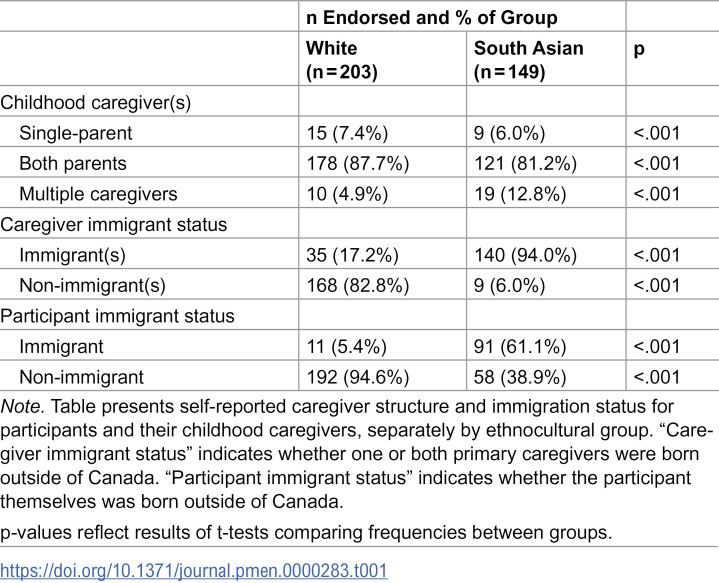Select the Multiple caregivers row label
Image resolution: width=719 pixels, height=583 pixels.
click(98, 194)
